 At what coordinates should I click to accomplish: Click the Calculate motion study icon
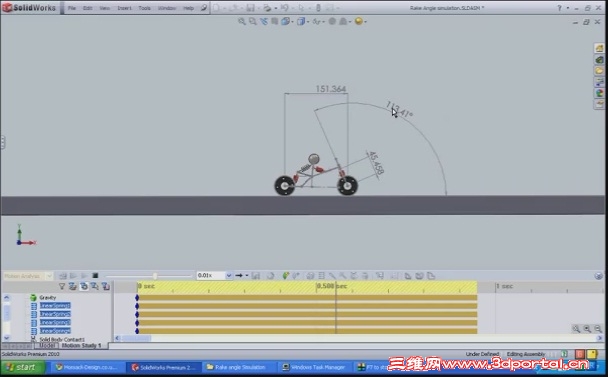pyautogui.click(x=63, y=276)
